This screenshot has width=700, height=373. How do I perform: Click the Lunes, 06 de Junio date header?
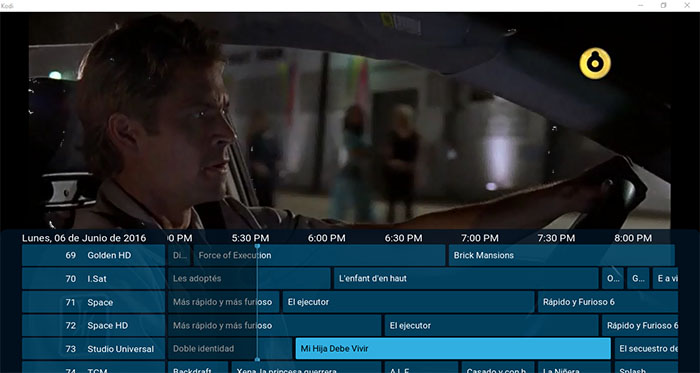click(x=84, y=238)
